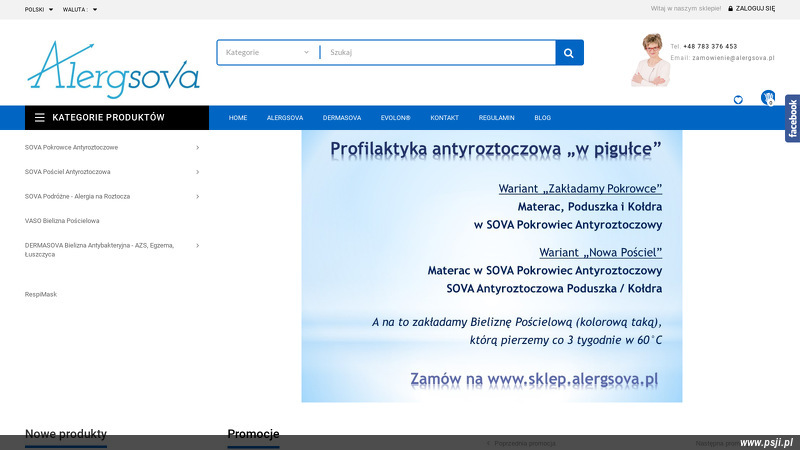Image resolution: width=800 pixels, height=450 pixels.
Task: Open the Kategorie search dropdown
Action: [267, 53]
